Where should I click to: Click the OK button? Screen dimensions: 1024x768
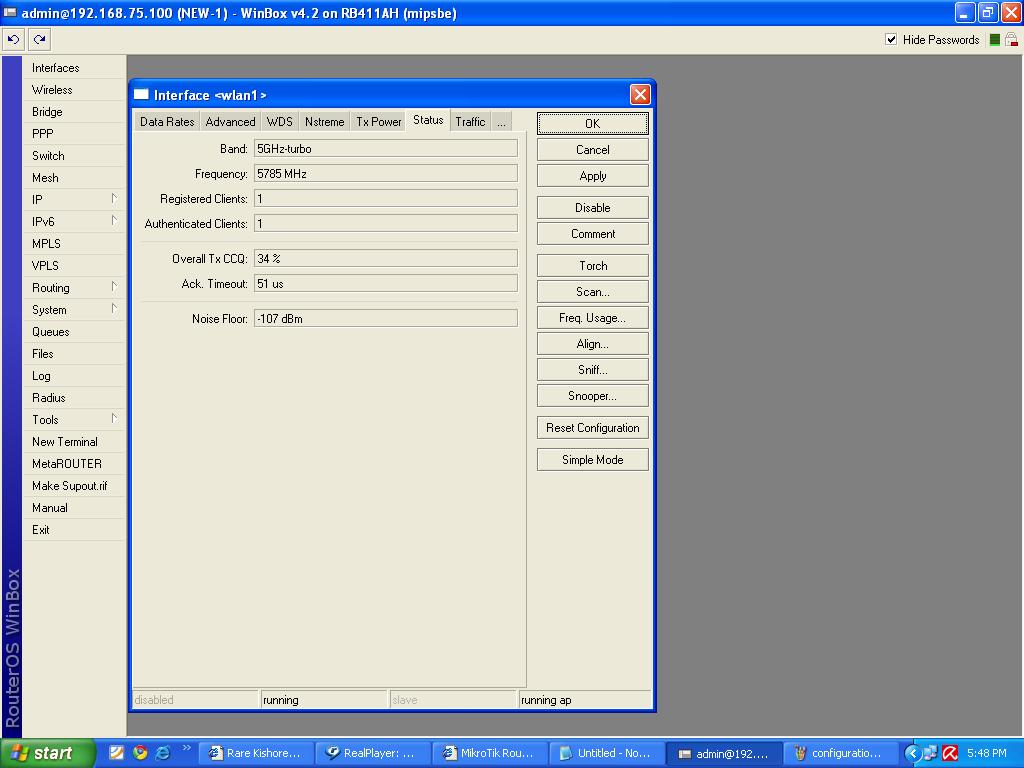[592, 123]
